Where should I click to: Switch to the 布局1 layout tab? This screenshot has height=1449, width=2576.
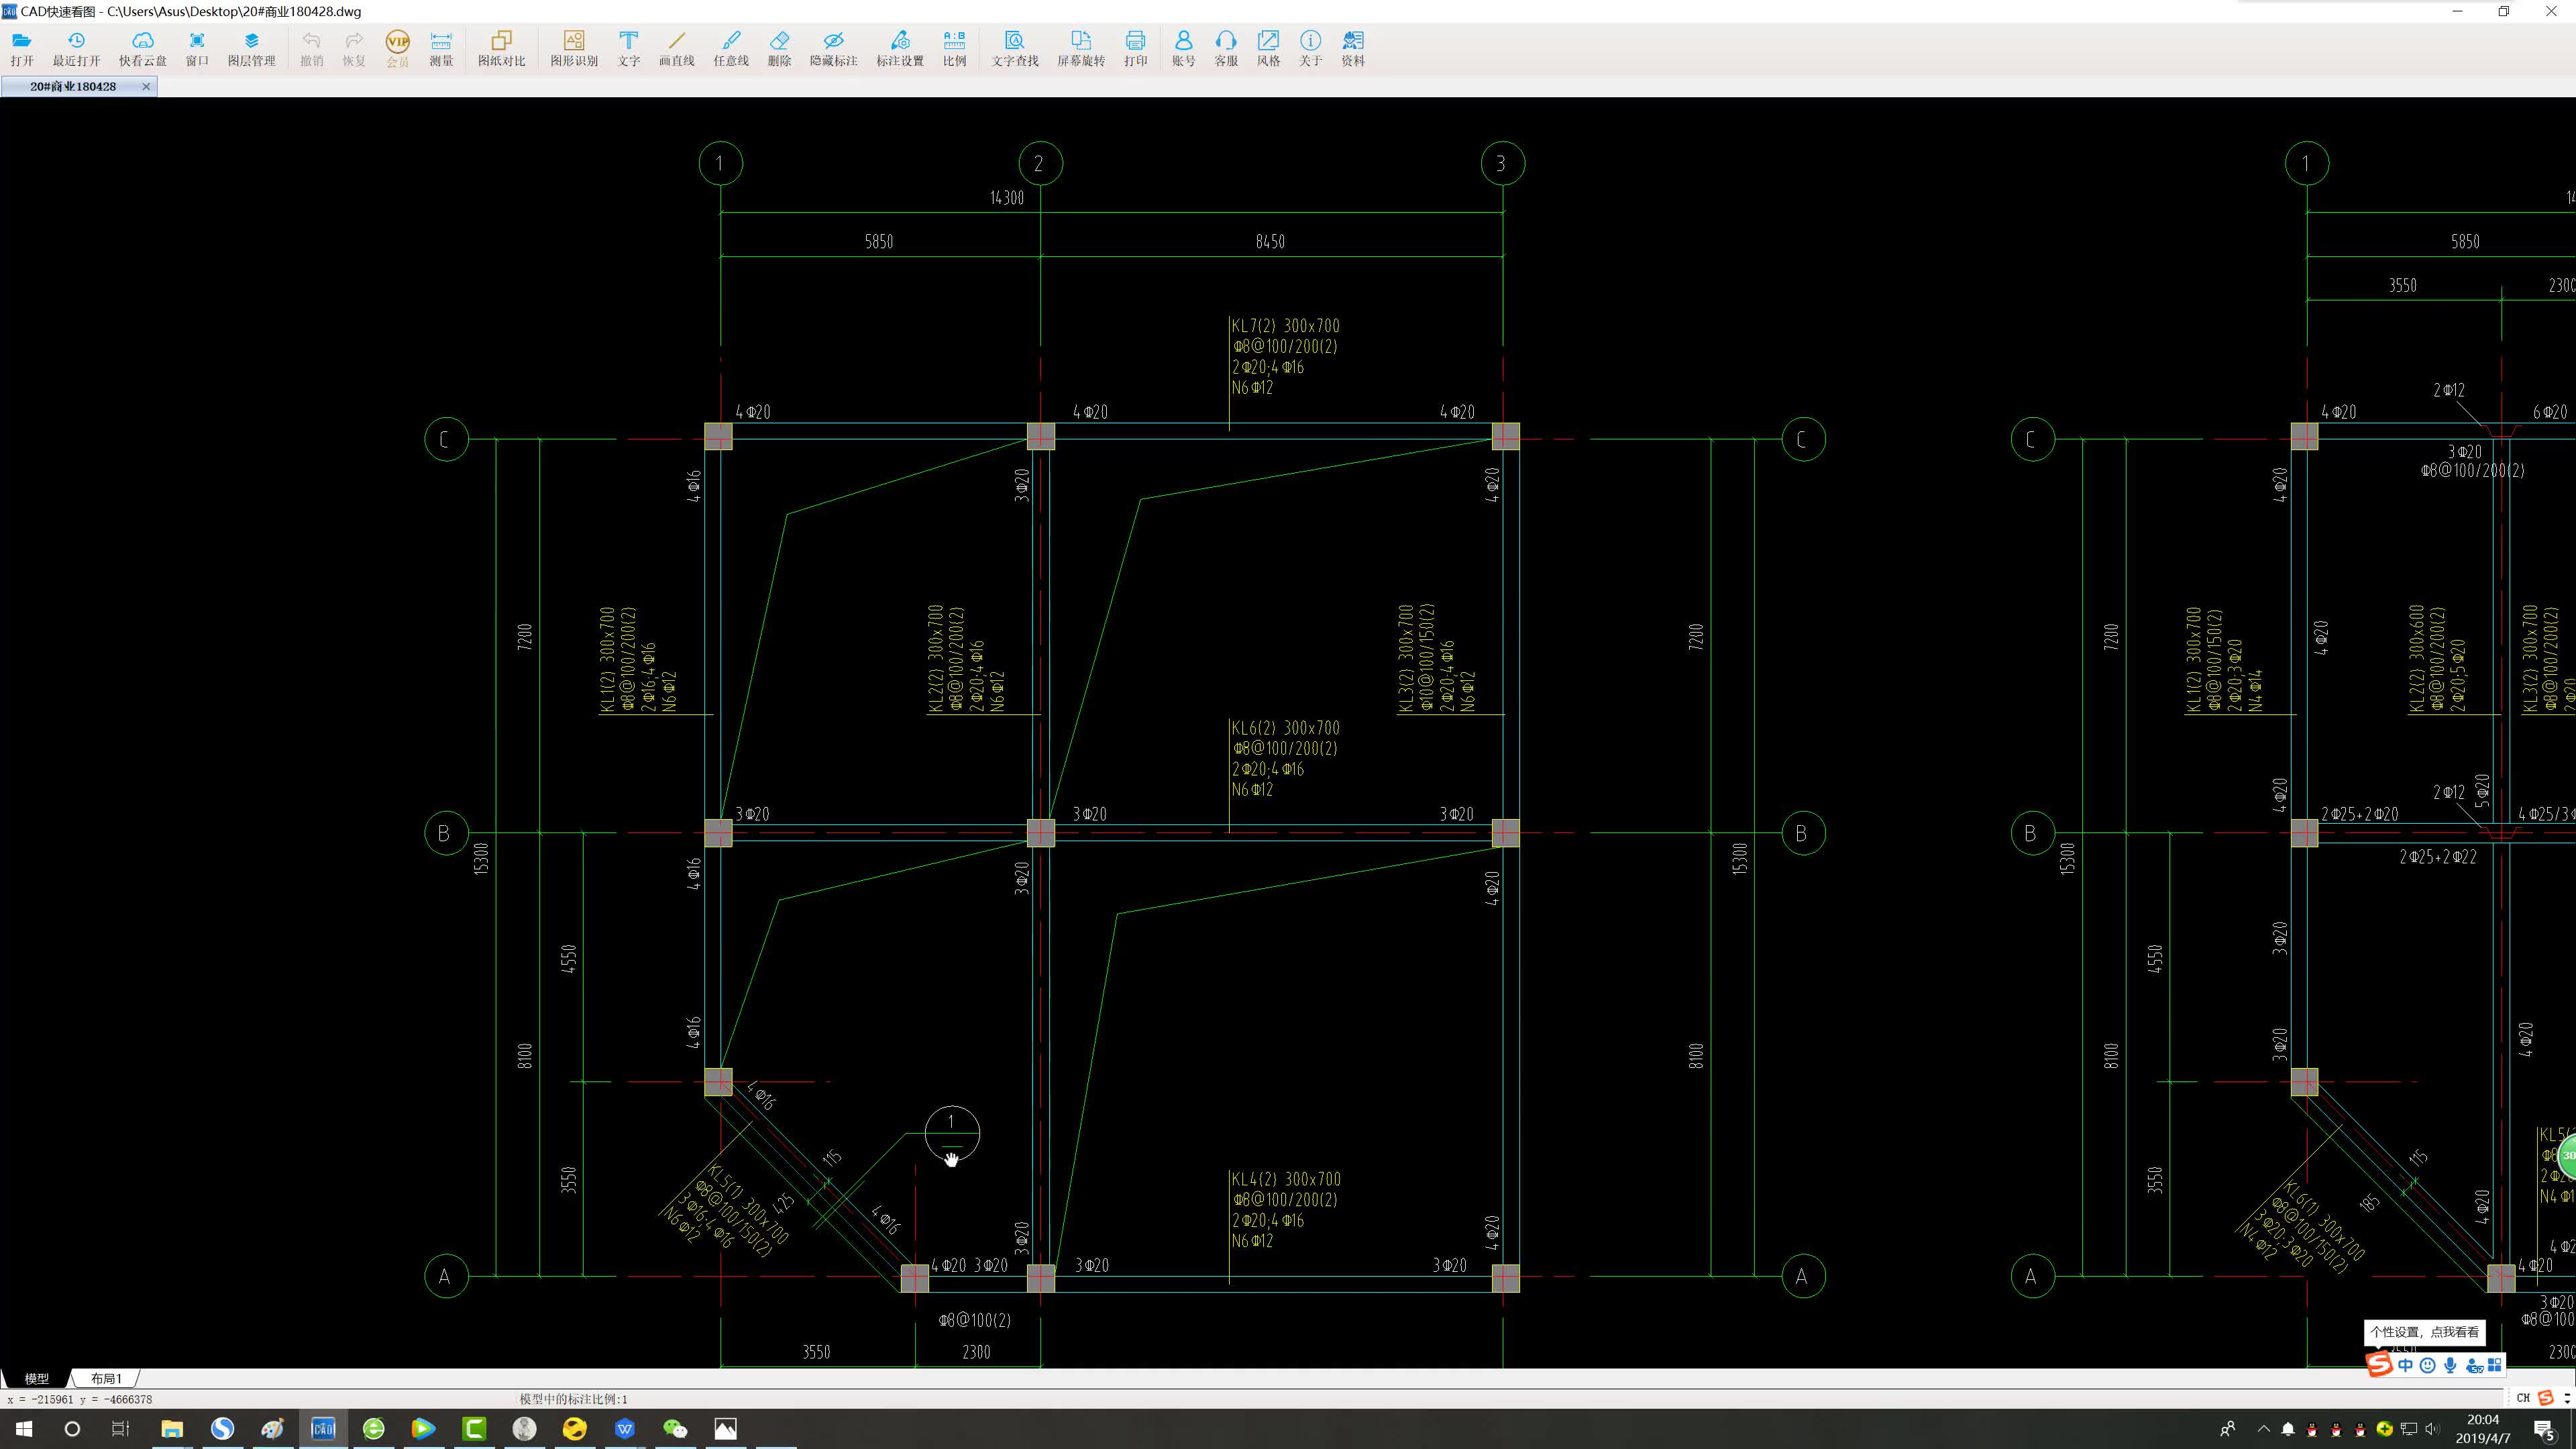[106, 1378]
